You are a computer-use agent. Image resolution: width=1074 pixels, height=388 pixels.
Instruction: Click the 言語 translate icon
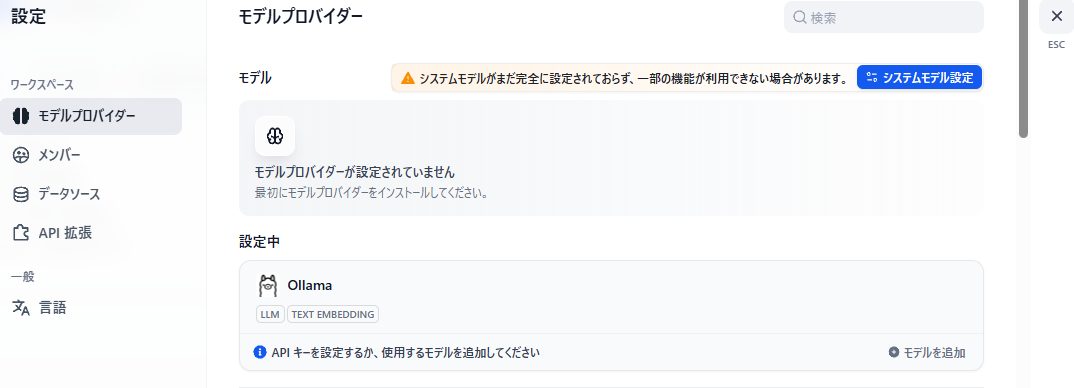[21, 308]
